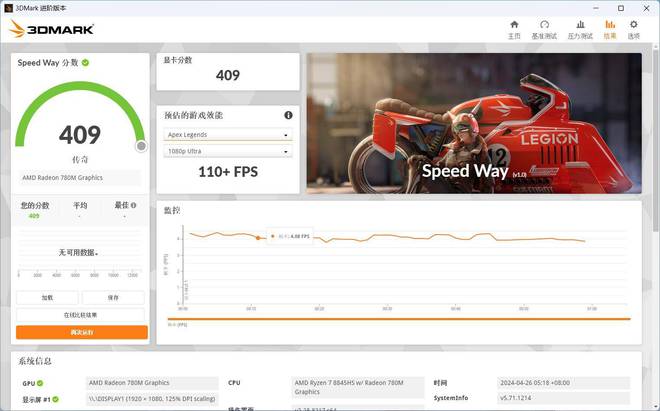Click the estimated game performance info icon

point(288,115)
